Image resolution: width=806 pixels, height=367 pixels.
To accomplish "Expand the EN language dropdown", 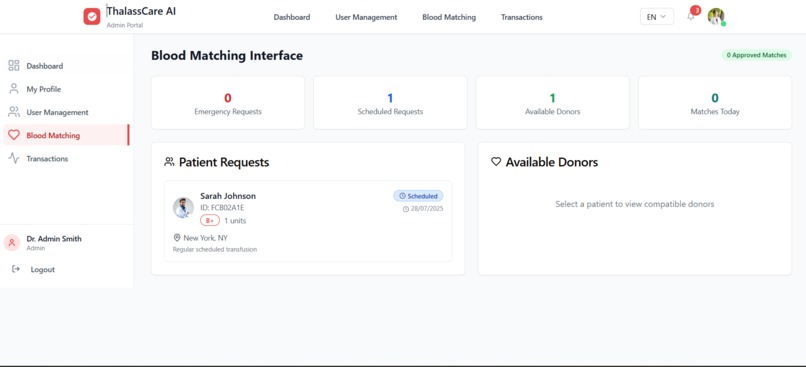I will tap(656, 16).
